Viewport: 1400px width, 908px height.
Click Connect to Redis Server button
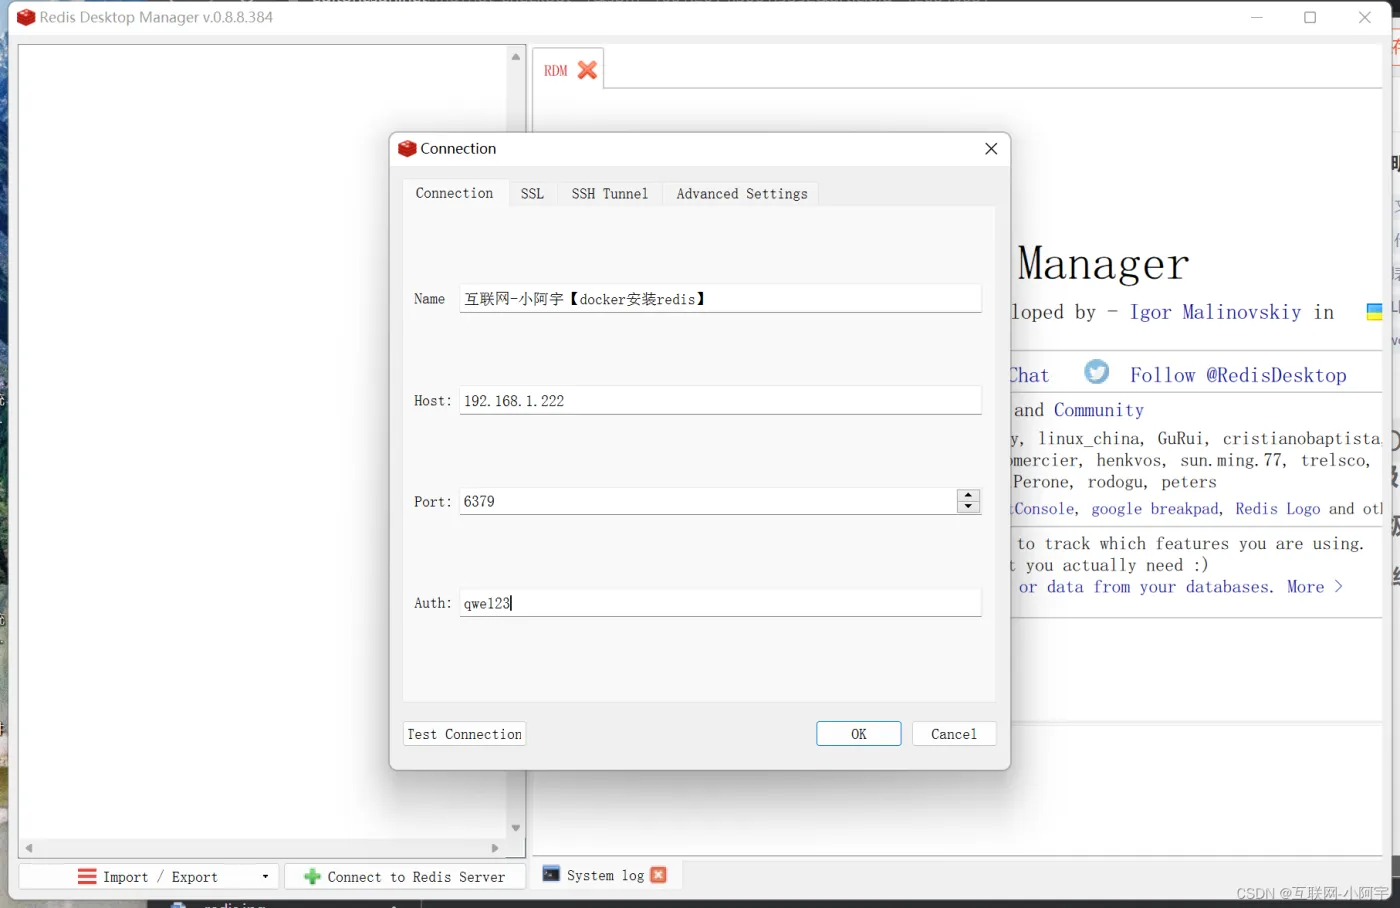405,877
